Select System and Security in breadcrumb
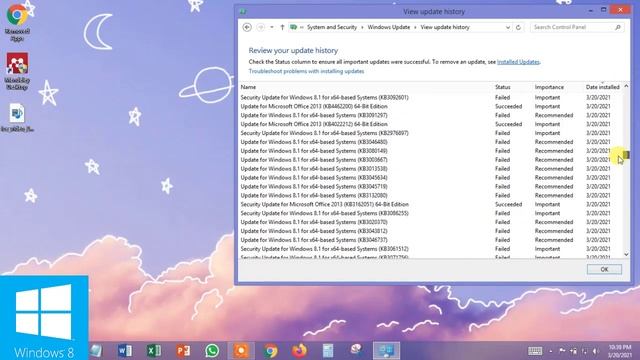This screenshot has height=360, width=640. coord(332,27)
